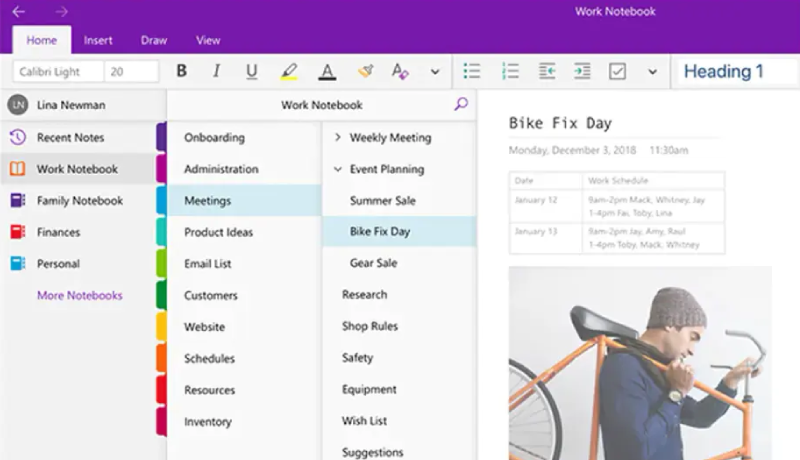Click the More Notebooks link
The height and width of the screenshot is (460, 800).
(80, 295)
